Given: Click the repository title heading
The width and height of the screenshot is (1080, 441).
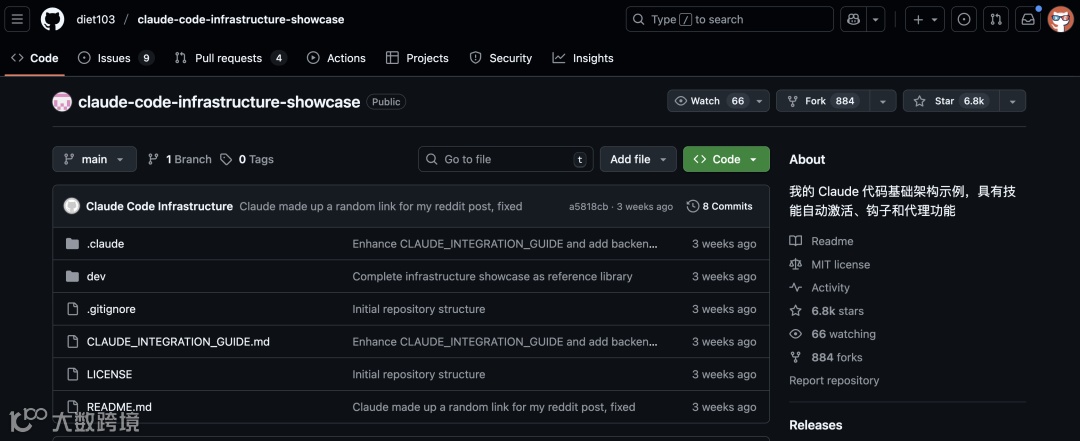Looking at the screenshot, I should (x=219, y=102).
